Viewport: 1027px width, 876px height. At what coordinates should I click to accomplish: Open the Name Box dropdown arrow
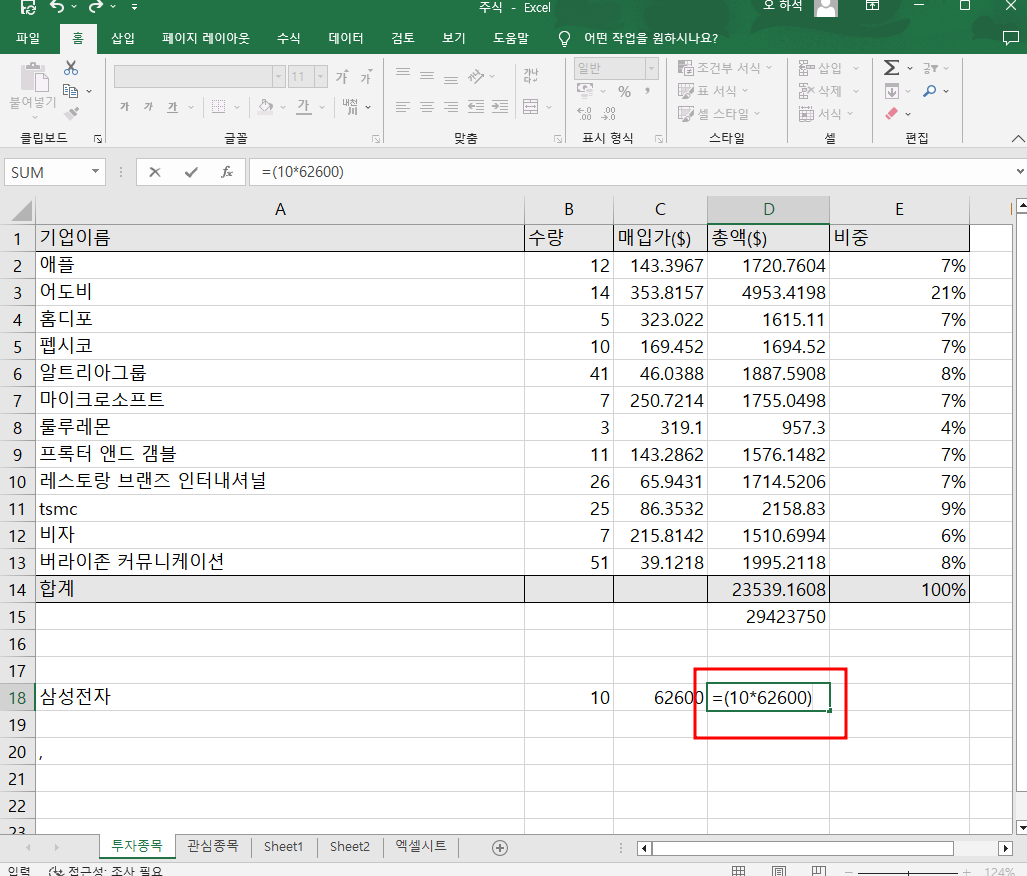(x=96, y=172)
